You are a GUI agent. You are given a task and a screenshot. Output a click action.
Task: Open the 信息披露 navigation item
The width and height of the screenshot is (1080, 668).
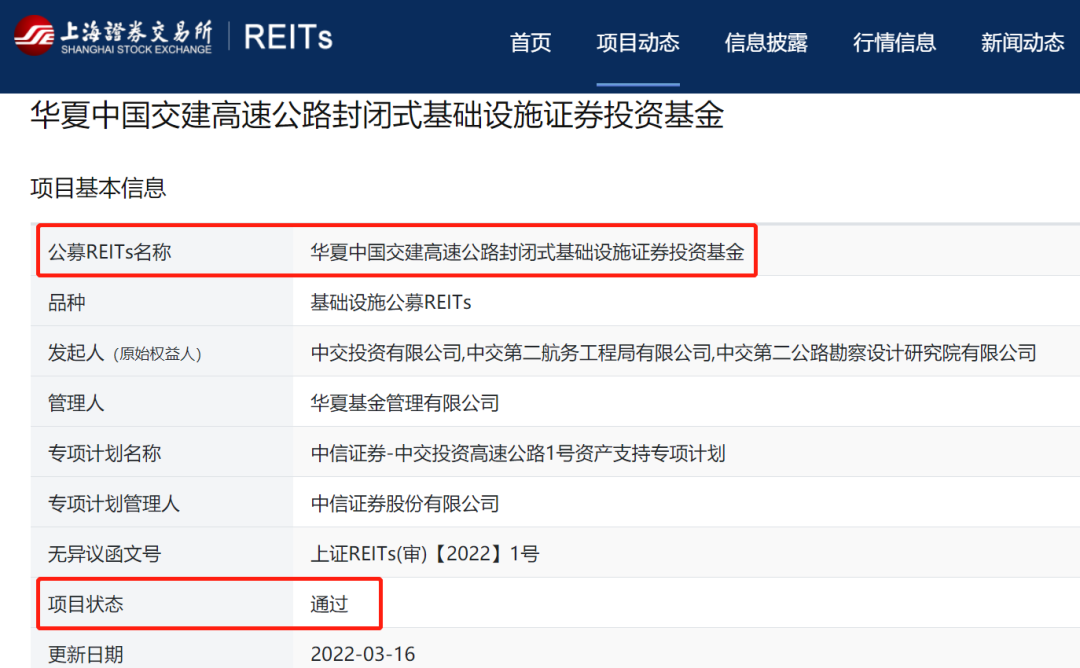click(766, 43)
